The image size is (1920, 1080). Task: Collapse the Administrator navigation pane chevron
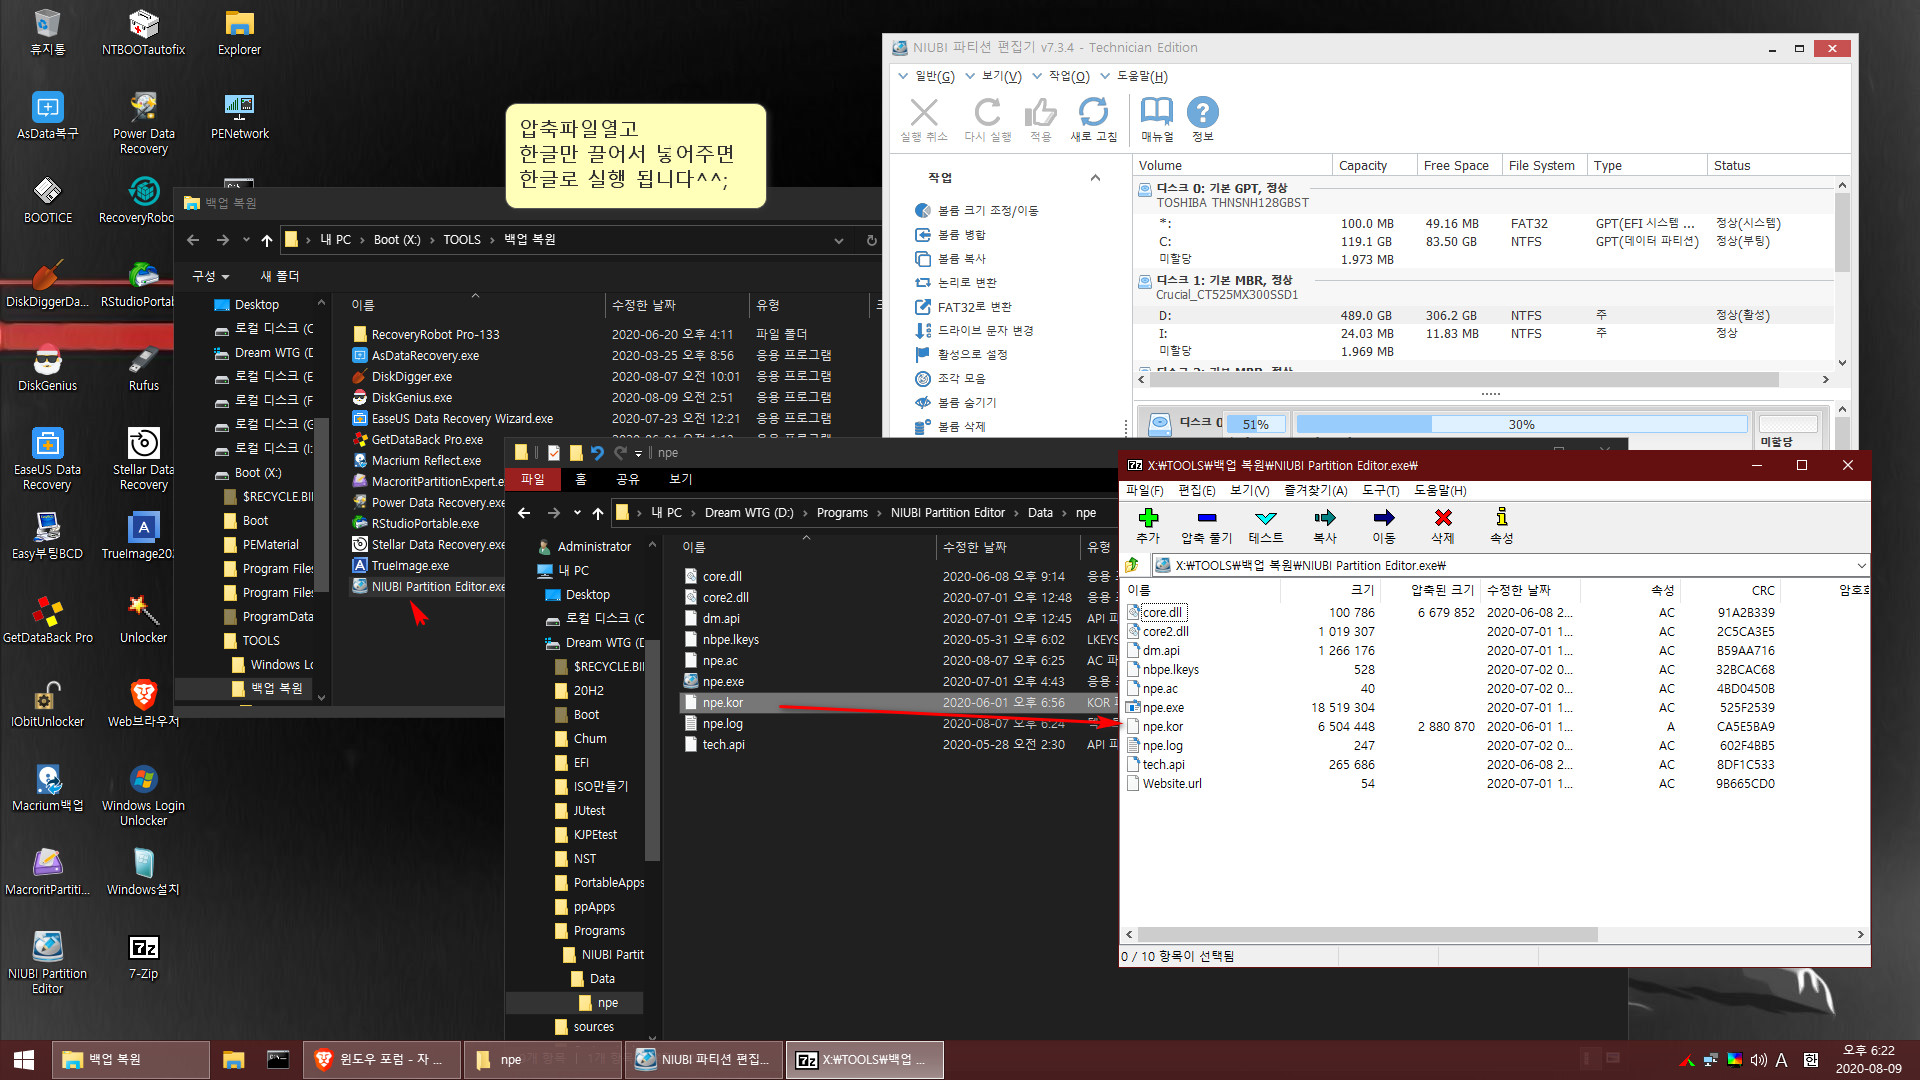(x=652, y=546)
